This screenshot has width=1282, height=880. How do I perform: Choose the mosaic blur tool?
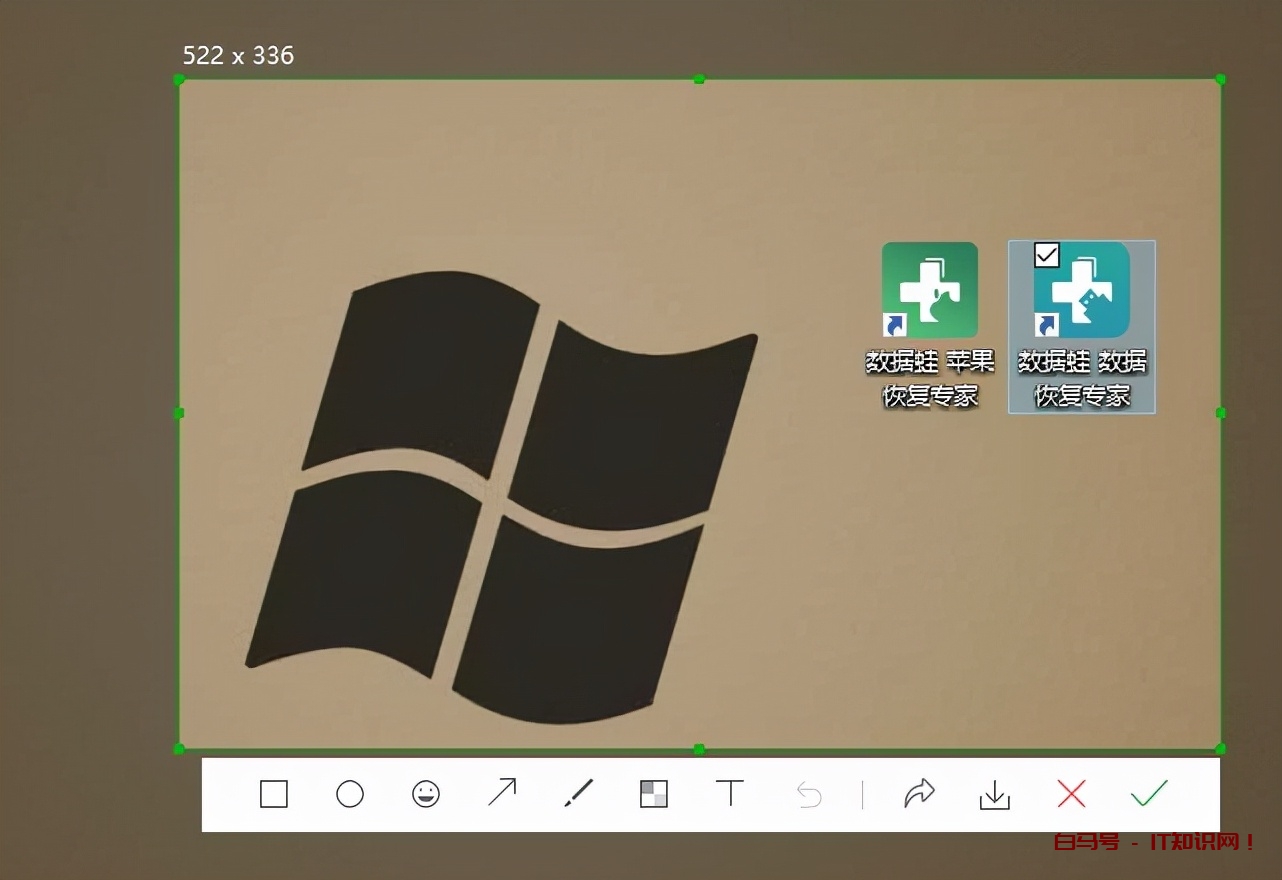click(x=654, y=794)
